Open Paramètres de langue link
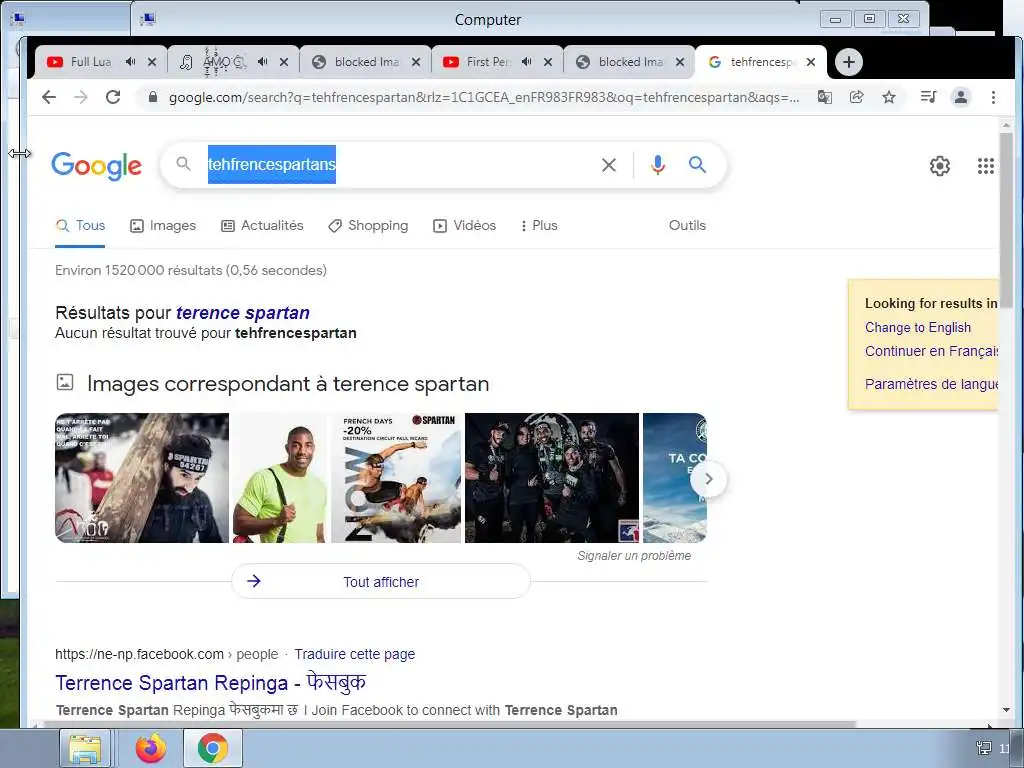 (x=931, y=384)
